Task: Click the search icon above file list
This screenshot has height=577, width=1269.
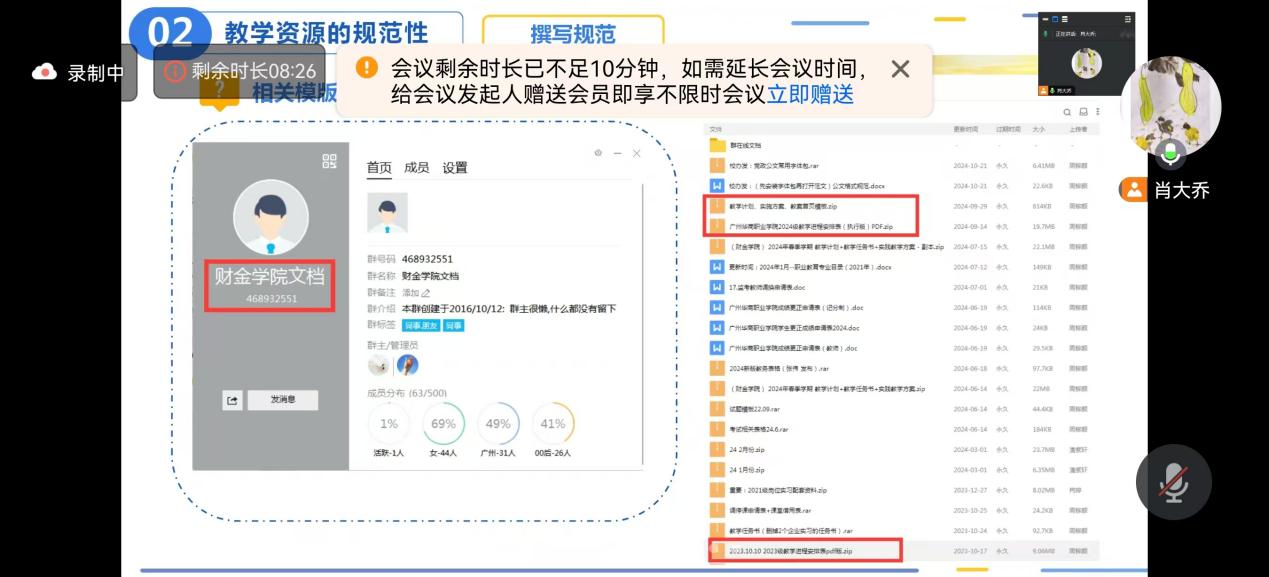Action: (x=1067, y=113)
